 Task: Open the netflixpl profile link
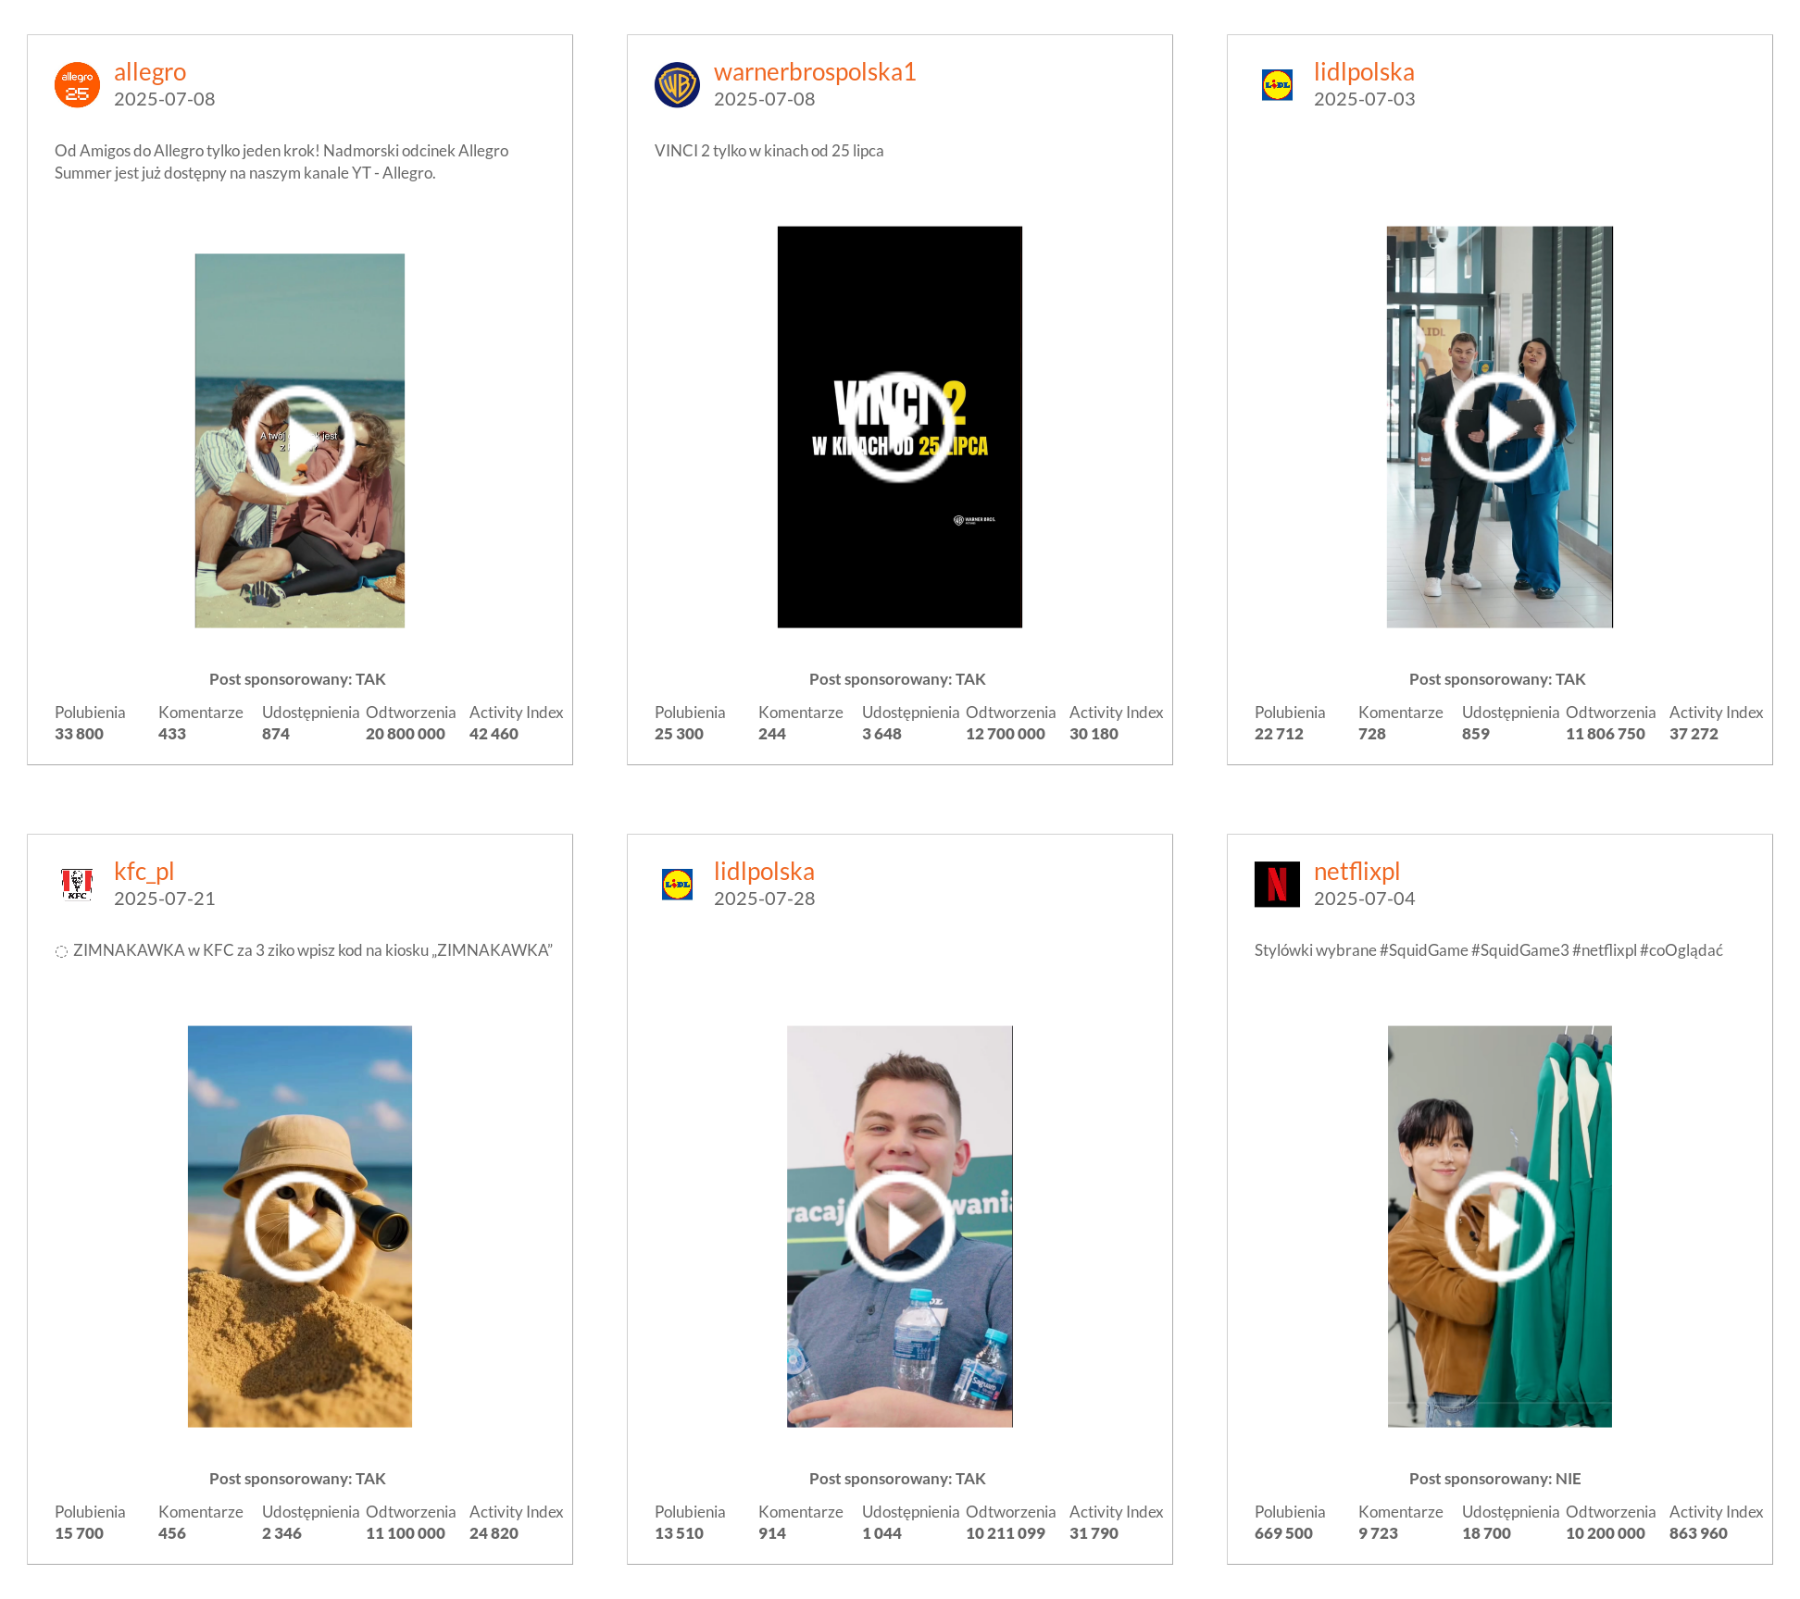(1356, 871)
